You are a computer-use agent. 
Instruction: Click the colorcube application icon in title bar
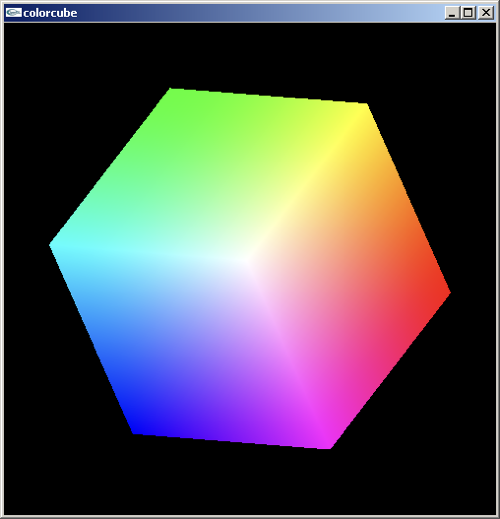13,13
